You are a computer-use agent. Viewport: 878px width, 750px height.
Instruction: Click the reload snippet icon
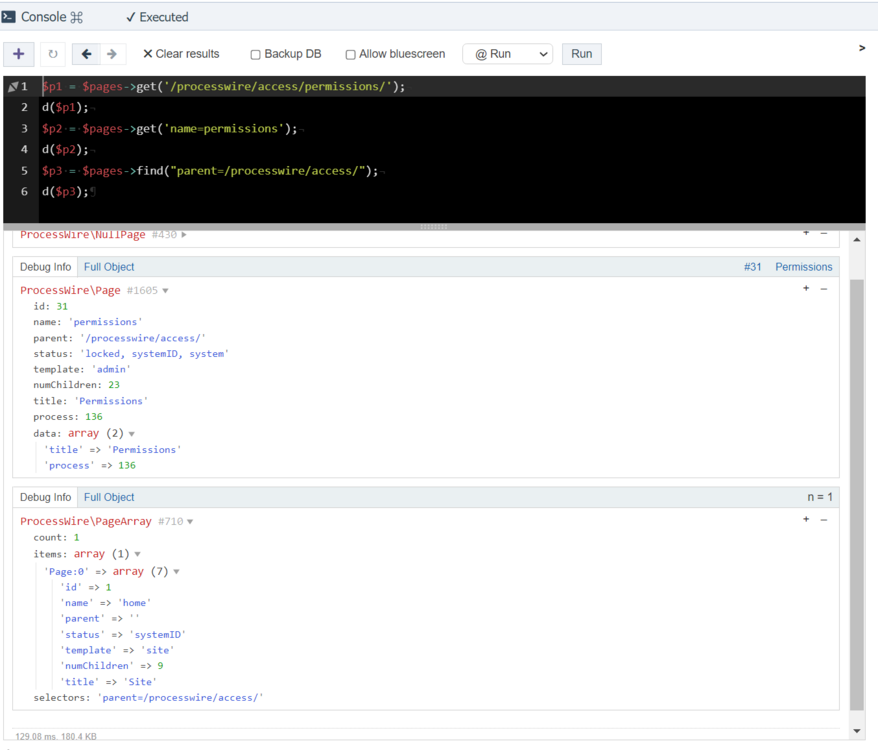(x=53, y=54)
